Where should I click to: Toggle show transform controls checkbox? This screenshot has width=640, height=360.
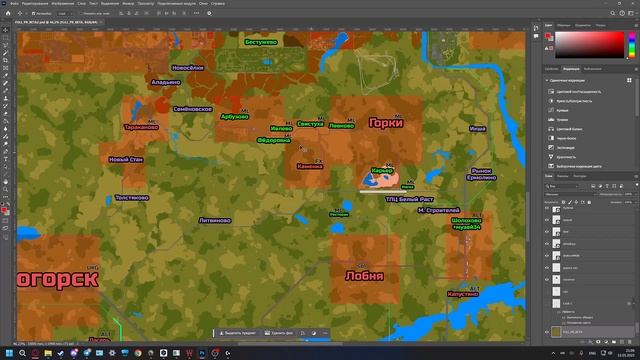81,13
